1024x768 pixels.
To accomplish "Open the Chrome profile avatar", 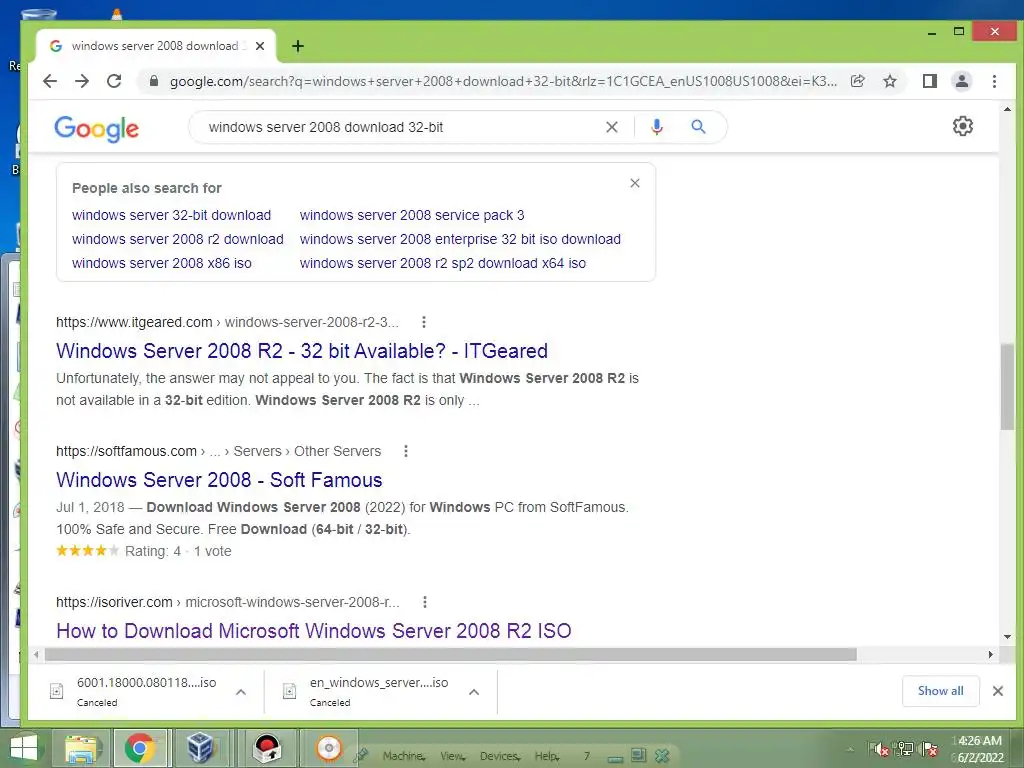I will tap(962, 81).
